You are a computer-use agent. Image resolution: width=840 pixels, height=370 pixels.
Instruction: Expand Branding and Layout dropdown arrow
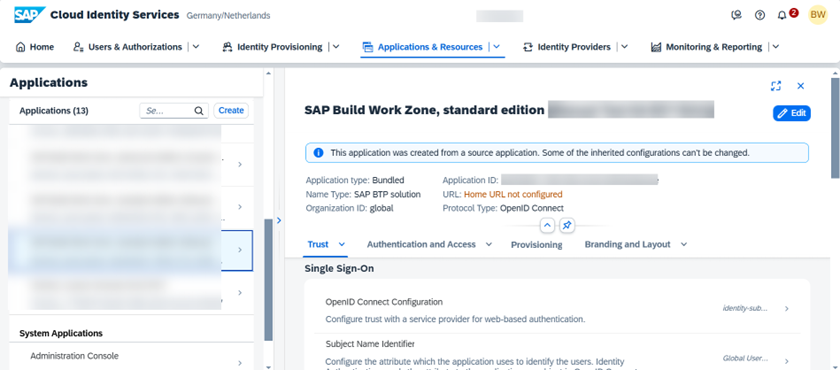[684, 244]
